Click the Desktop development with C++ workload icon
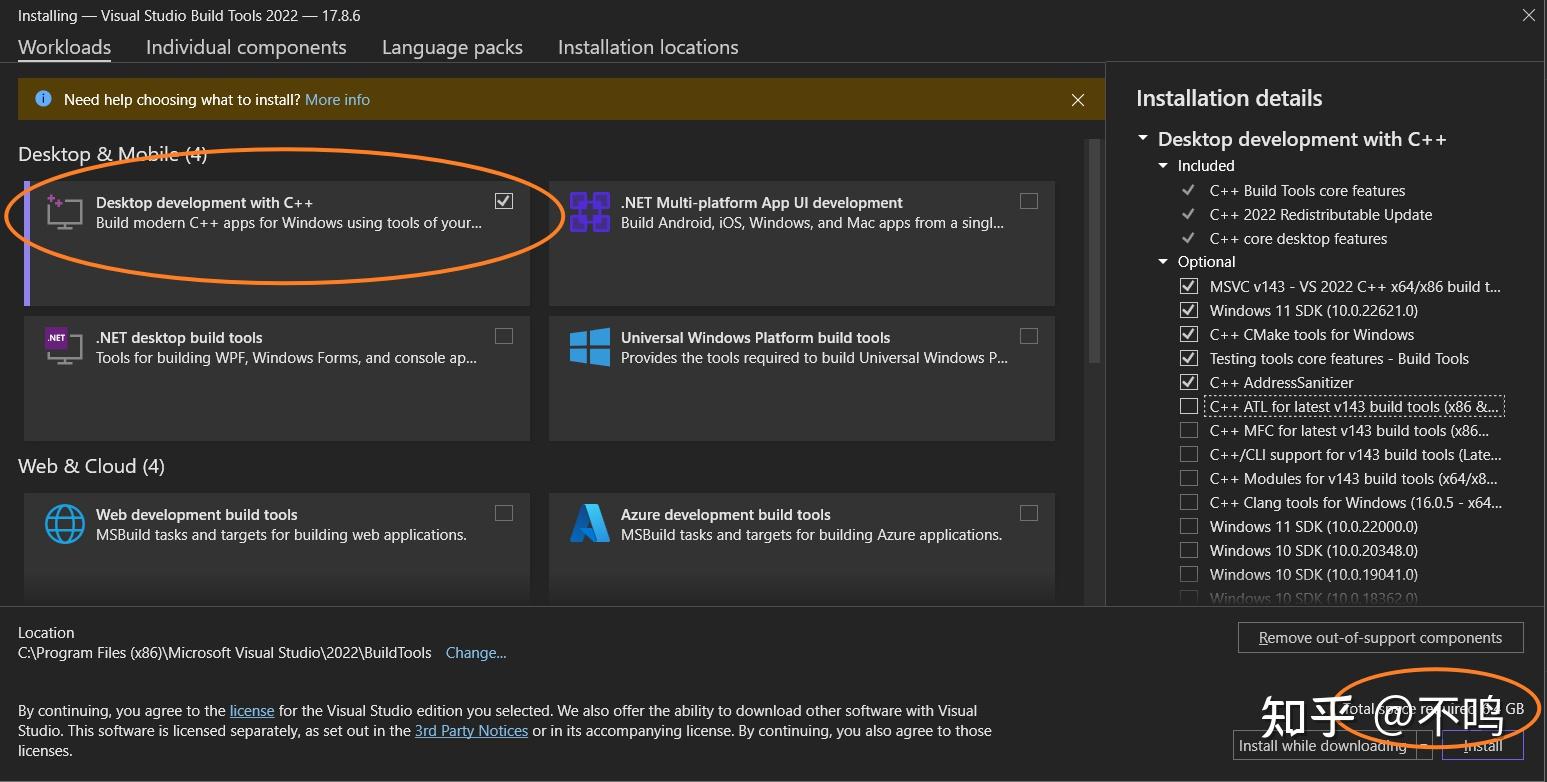This screenshot has height=782, width=1547. point(64,212)
